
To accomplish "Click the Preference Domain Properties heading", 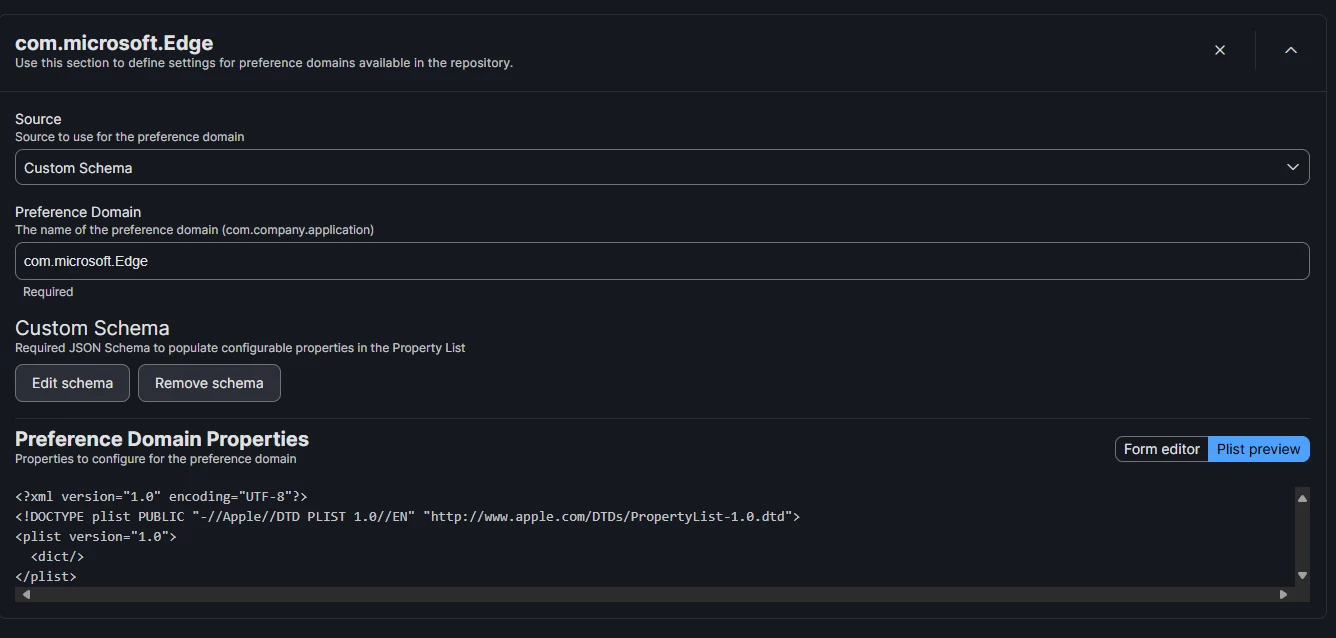I will [162, 439].
